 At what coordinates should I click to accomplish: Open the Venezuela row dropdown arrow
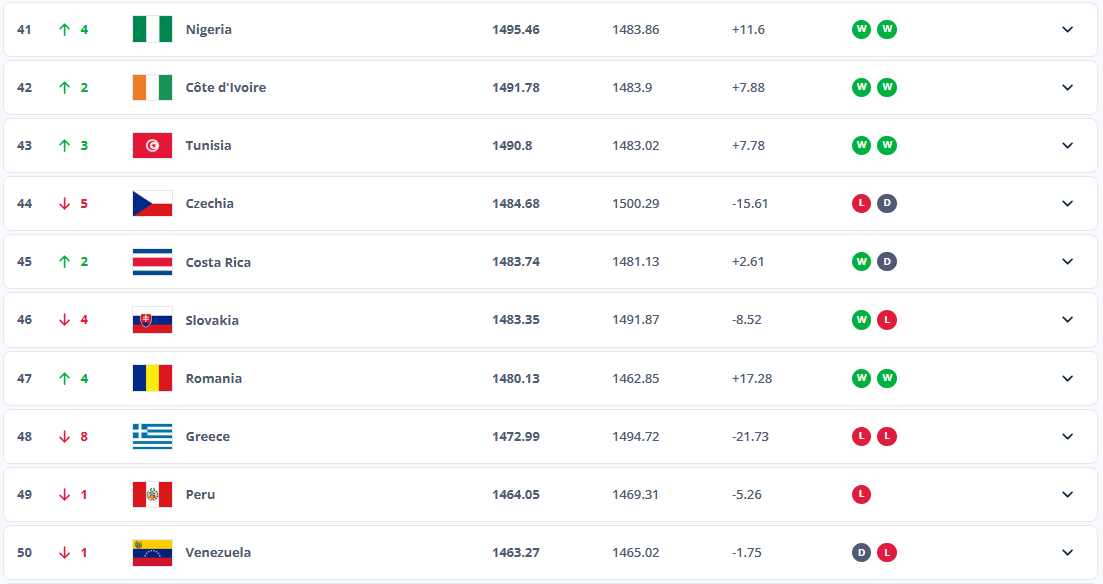point(1067,552)
